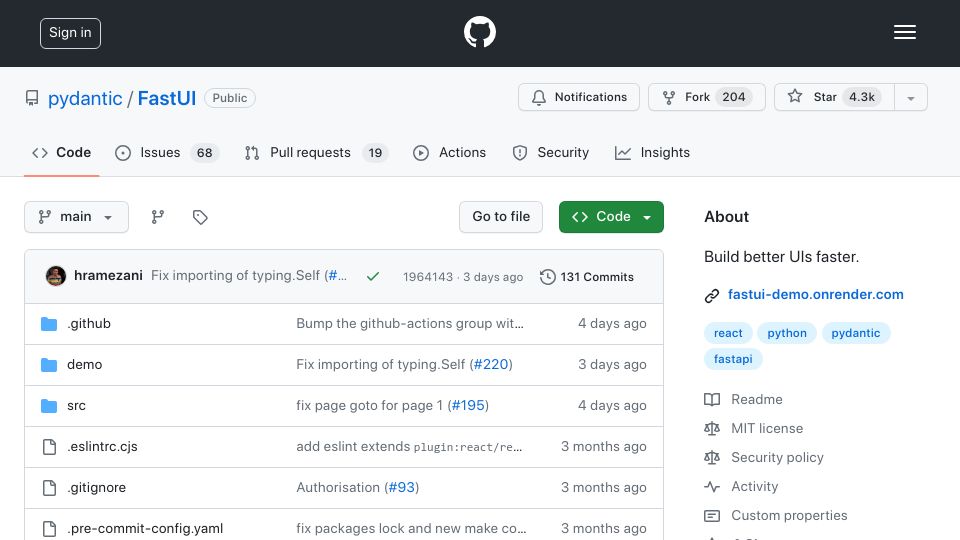Image resolution: width=960 pixels, height=540 pixels.
Task: Click the .gitignore file icon
Action: click(49, 487)
